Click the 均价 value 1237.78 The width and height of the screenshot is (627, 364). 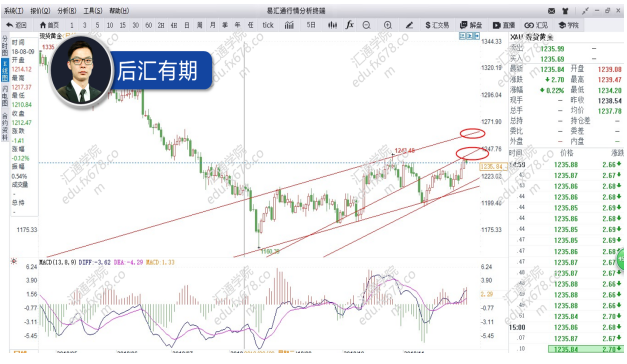[609, 111]
